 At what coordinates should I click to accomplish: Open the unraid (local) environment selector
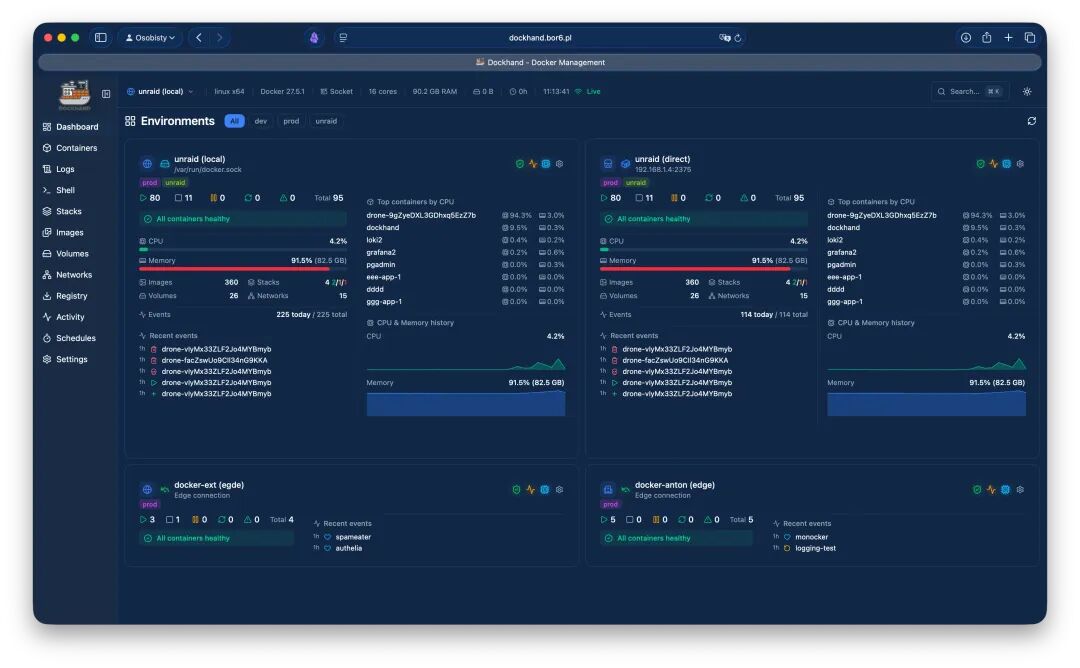click(160, 92)
